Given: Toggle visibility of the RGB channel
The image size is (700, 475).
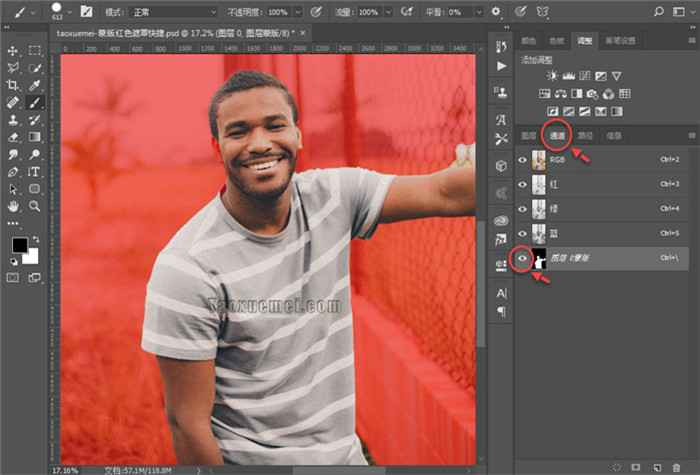Looking at the screenshot, I should 523,160.
